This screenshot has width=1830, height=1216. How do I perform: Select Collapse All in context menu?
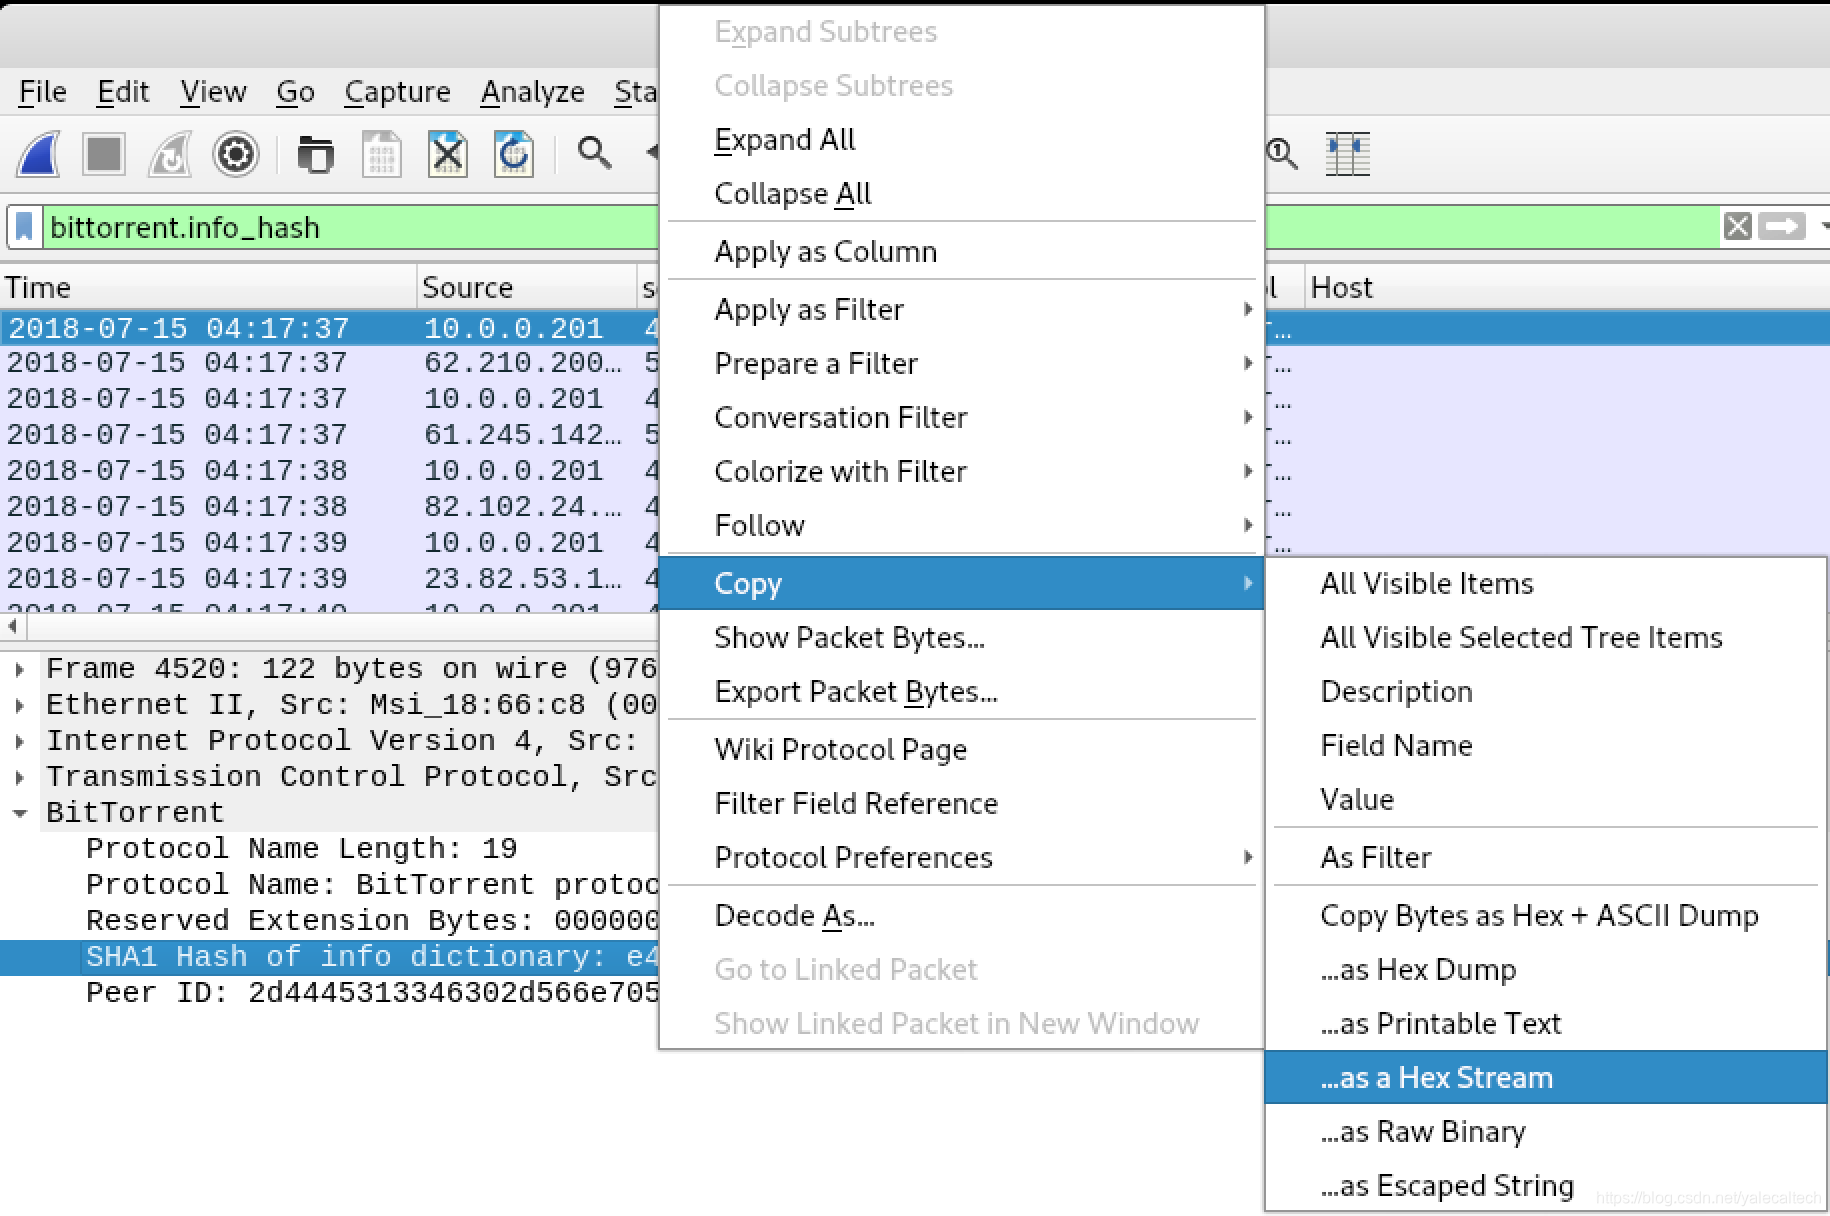[x=961, y=194]
